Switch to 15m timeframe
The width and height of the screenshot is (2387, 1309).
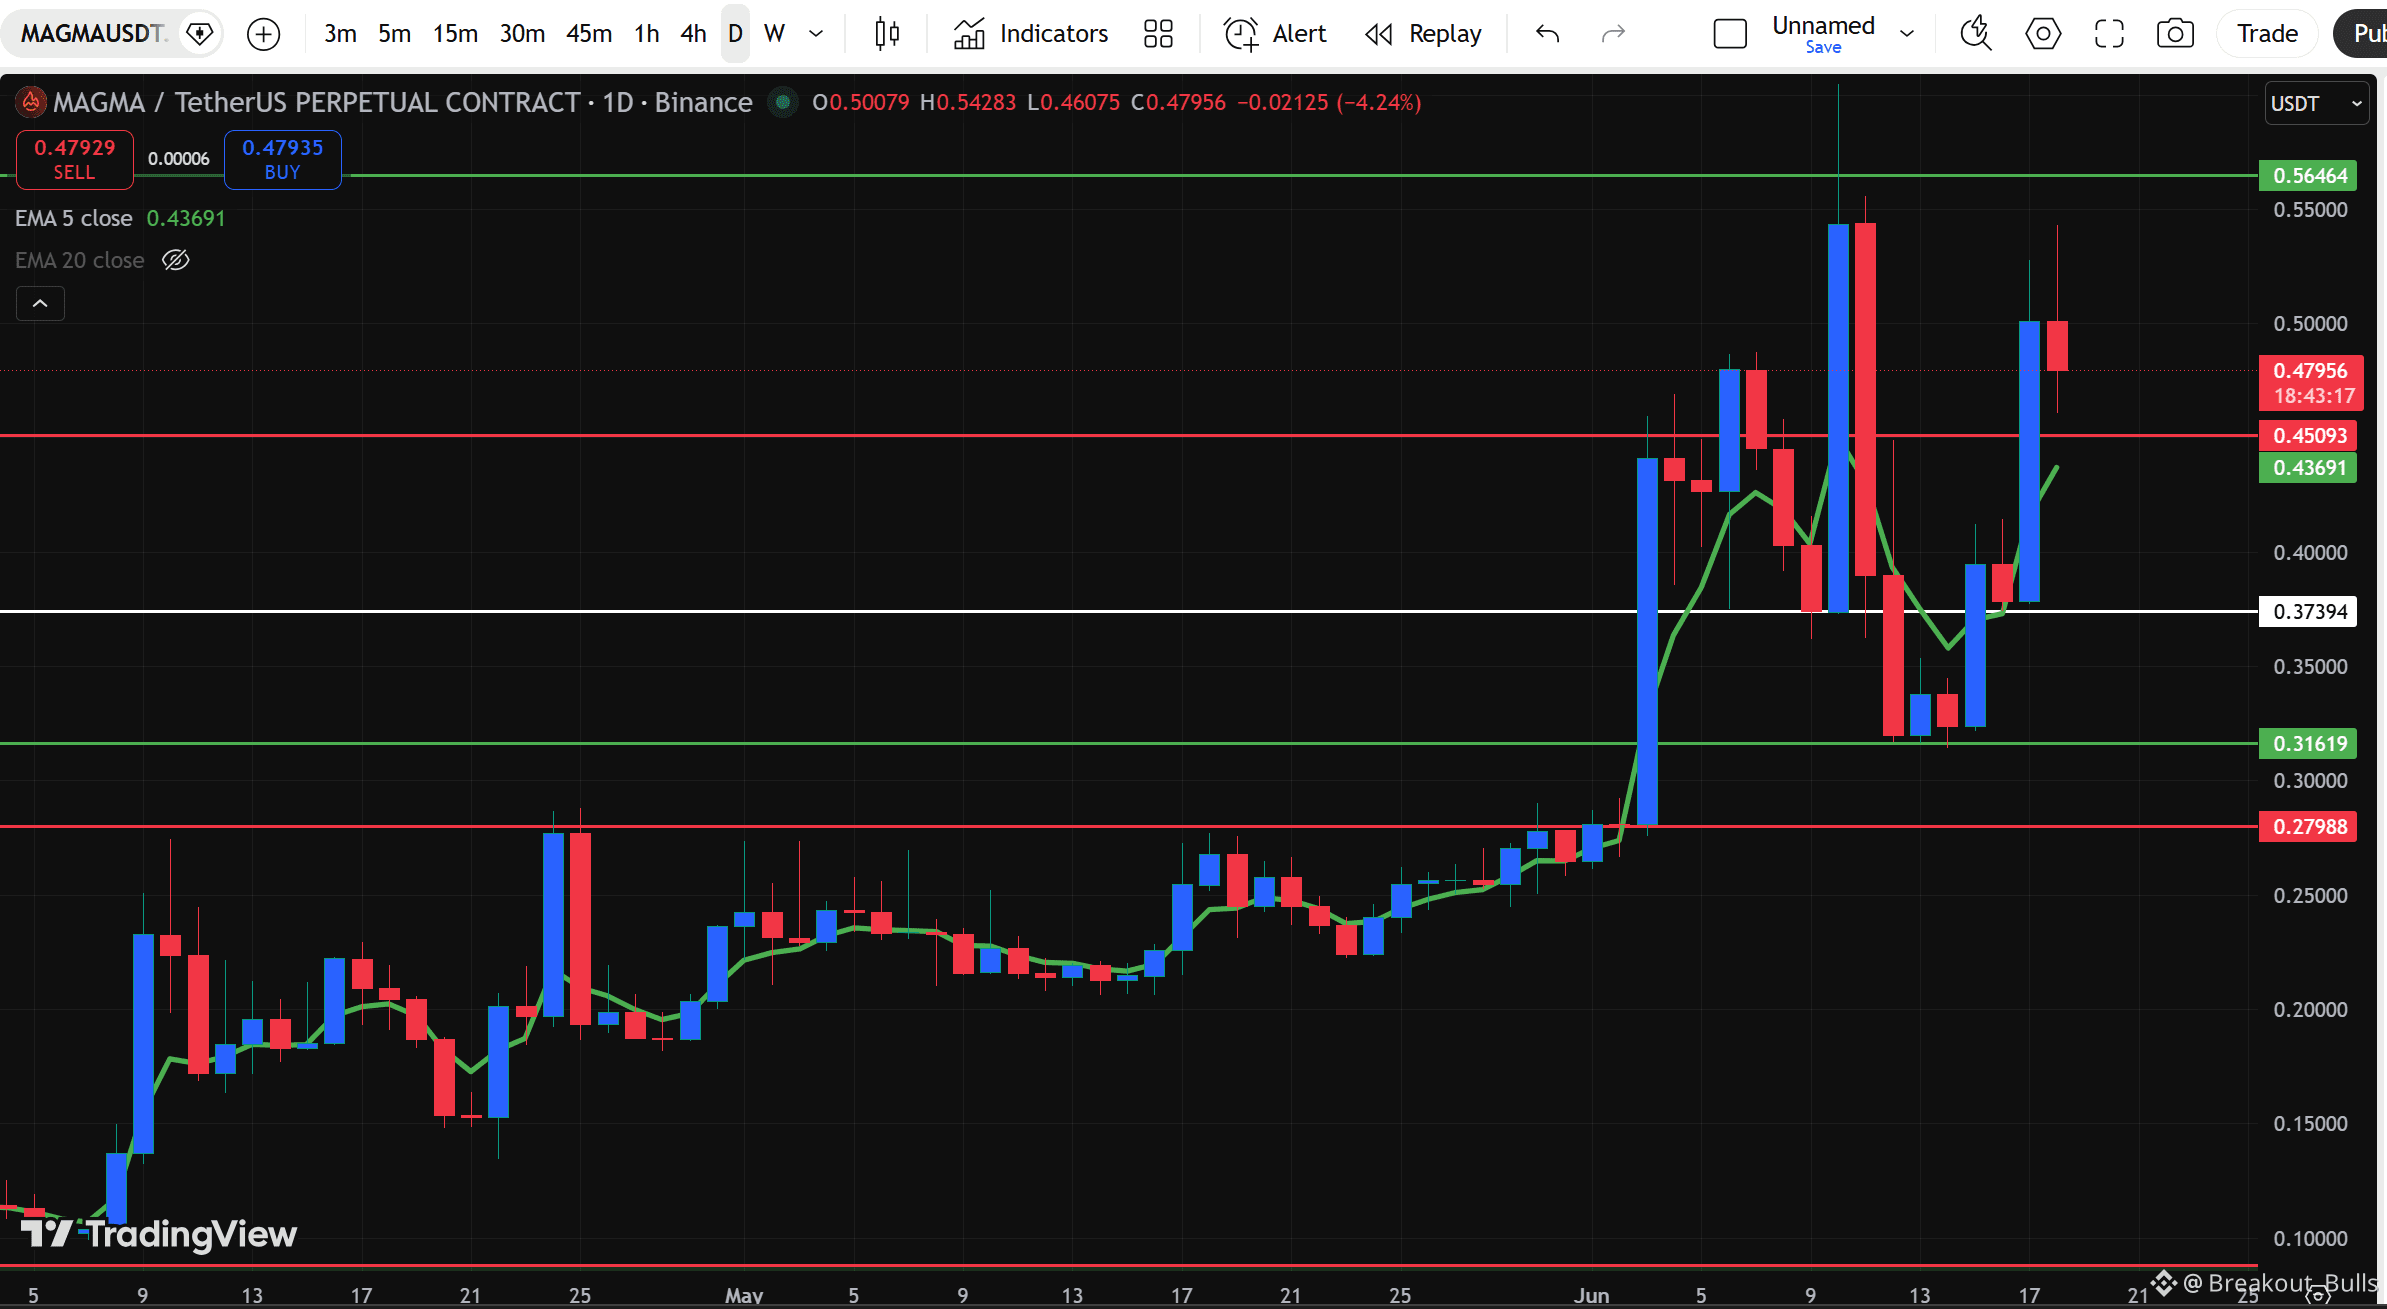click(455, 34)
